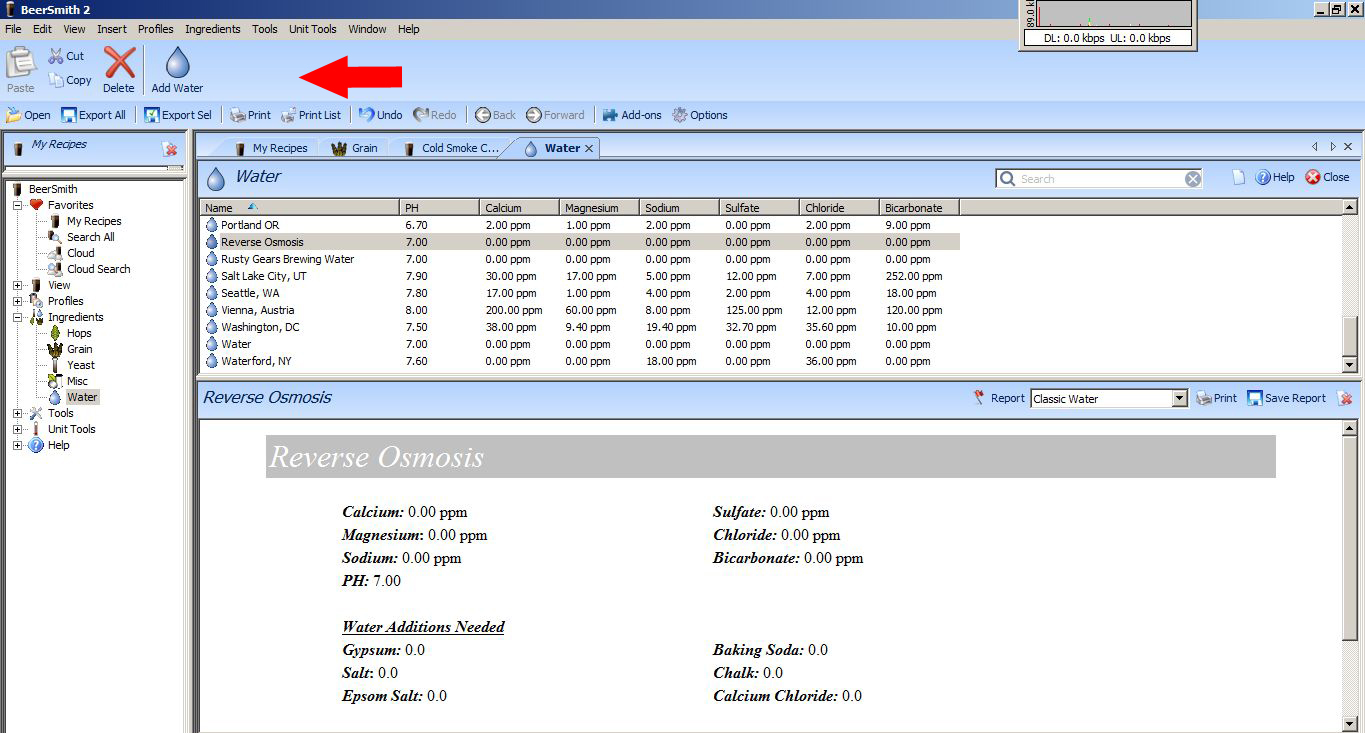Image resolution: width=1365 pixels, height=733 pixels.
Task: Select the Vienna, Austria water profile
Action: click(x=580, y=310)
